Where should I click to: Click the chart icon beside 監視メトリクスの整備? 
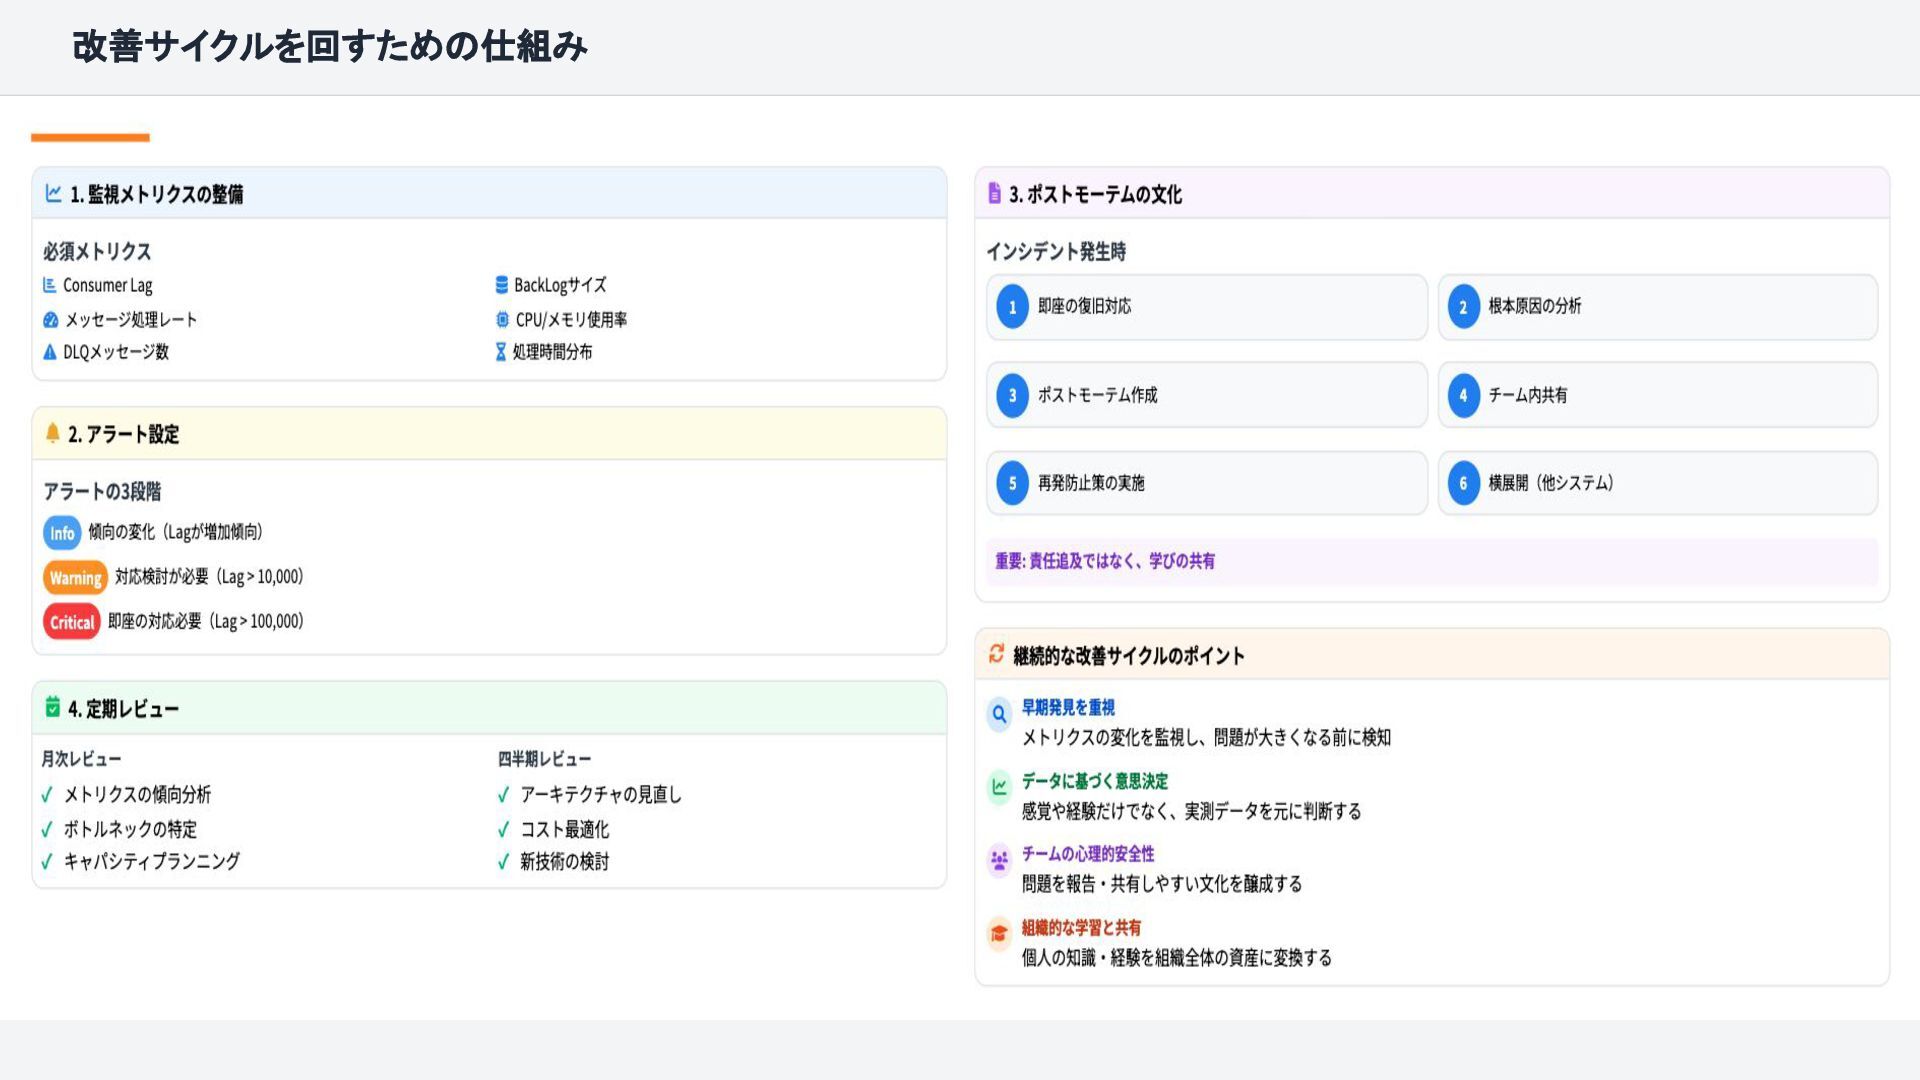pos(53,193)
